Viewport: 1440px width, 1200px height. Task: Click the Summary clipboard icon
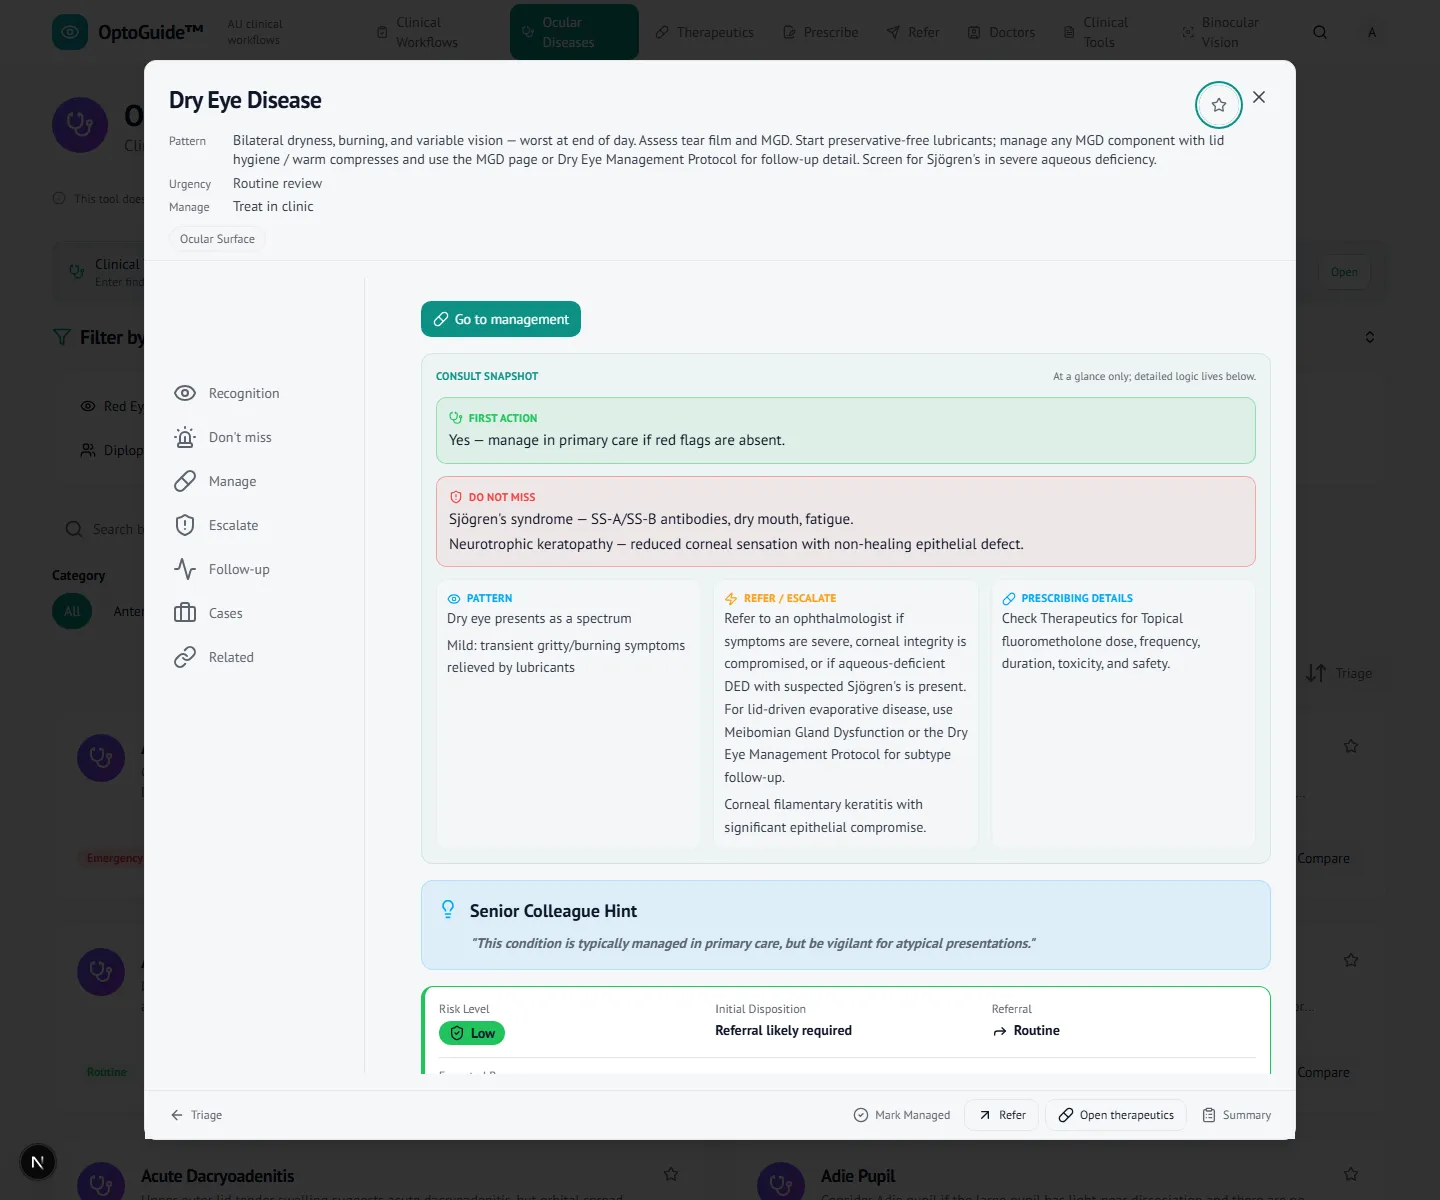coord(1209,1115)
